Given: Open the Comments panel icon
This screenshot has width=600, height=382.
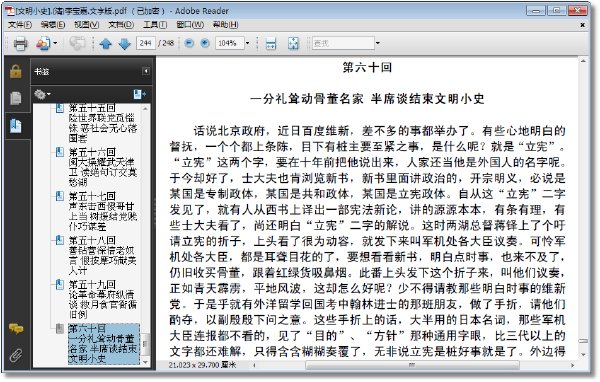Looking at the screenshot, I should [x=16, y=328].
